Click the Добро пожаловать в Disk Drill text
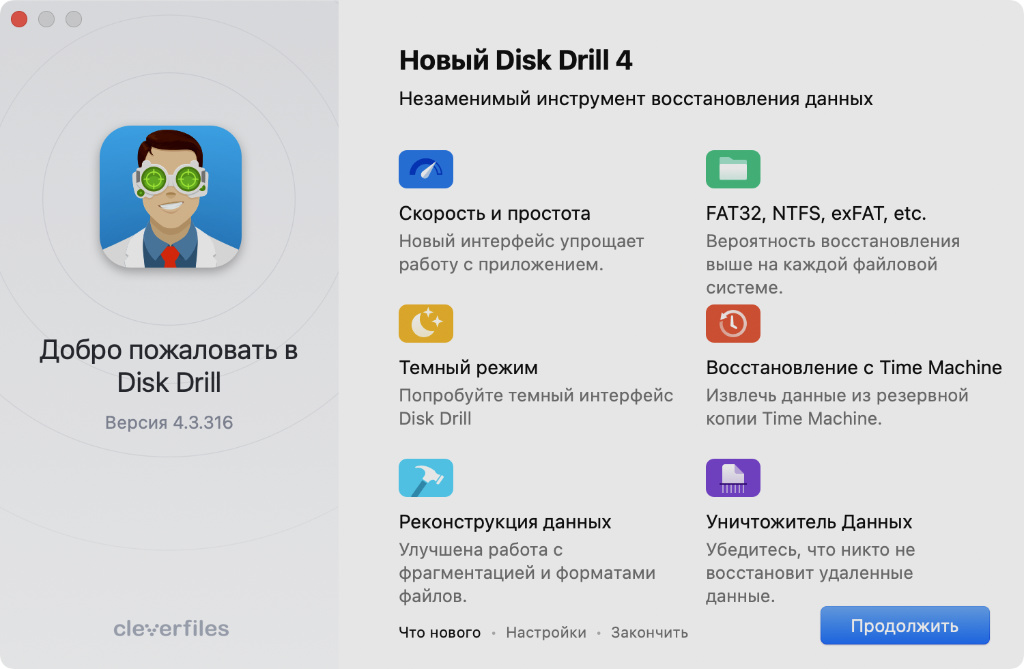The image size is (1024, 669). [168, 366]
